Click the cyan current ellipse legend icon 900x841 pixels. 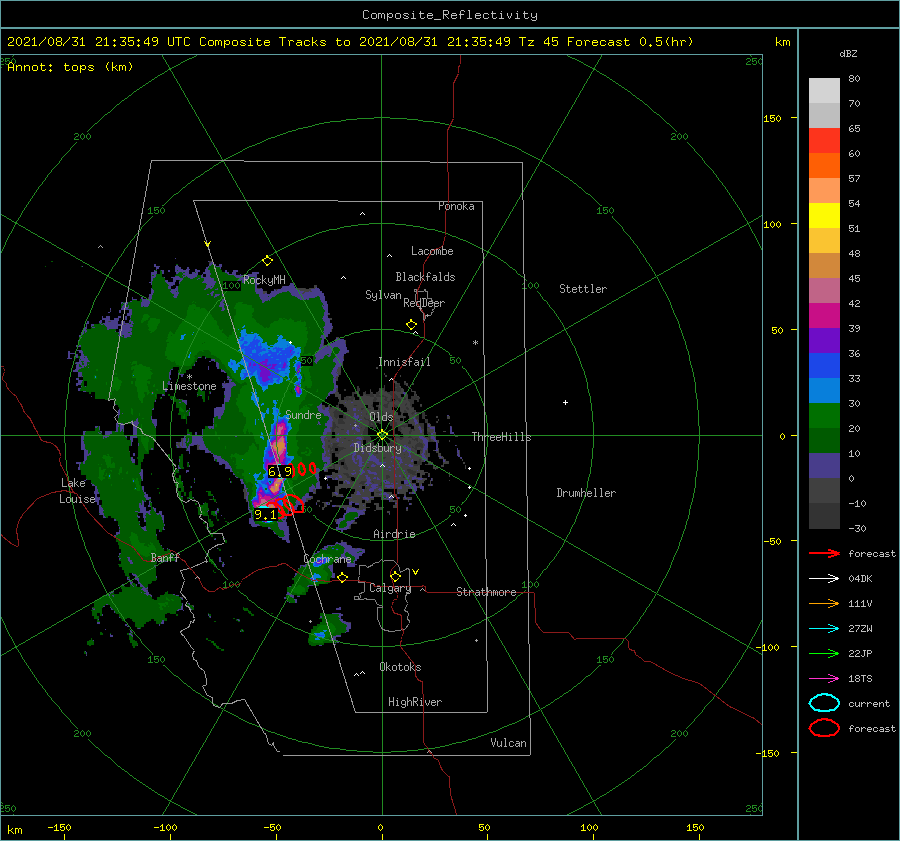(x=824, y=703)
